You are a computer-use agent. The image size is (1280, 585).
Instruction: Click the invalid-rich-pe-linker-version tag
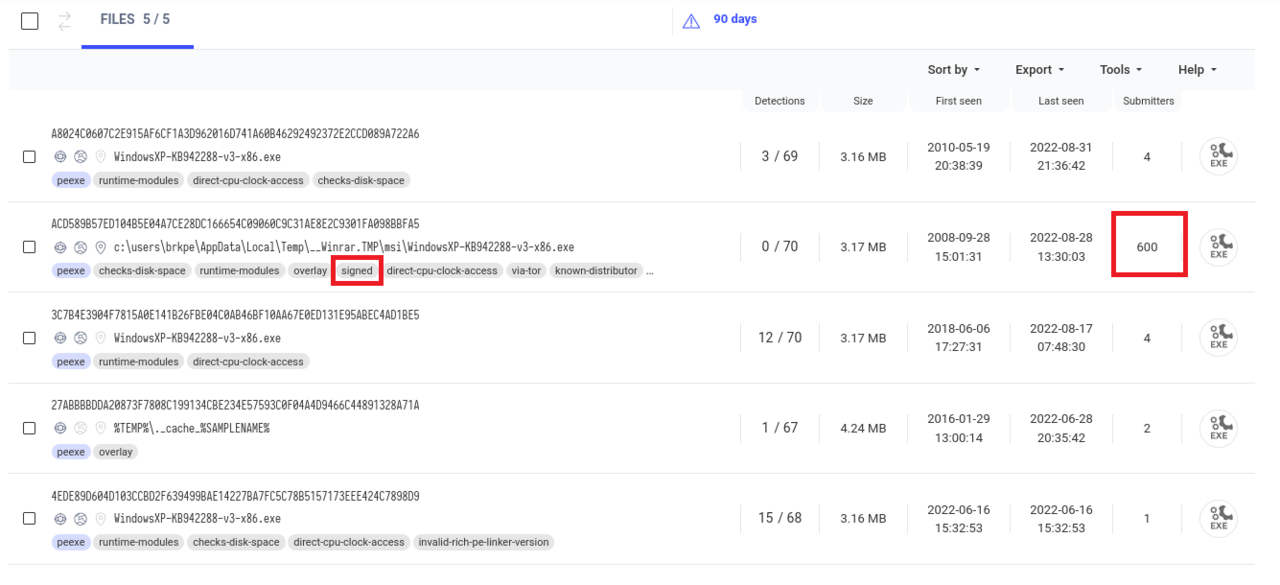click(x=483, y=542)
